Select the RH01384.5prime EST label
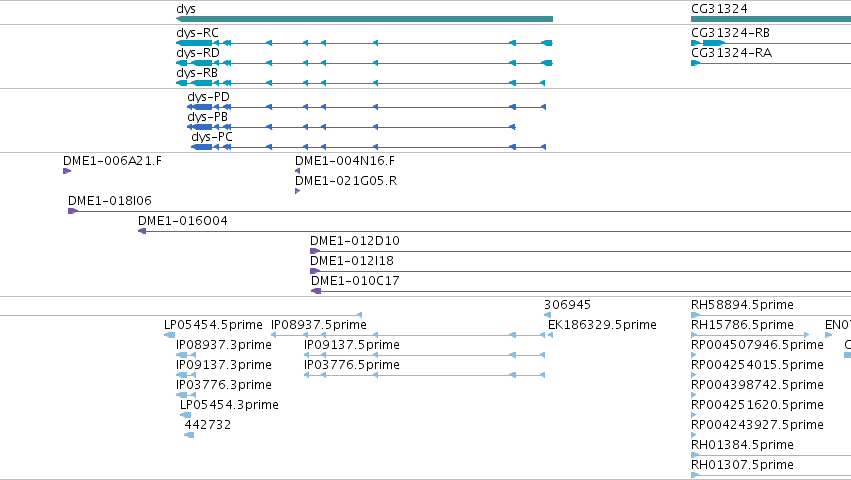The width and height of the screenshot is (851, 480). pyautogui.click(x=742, y=445)
